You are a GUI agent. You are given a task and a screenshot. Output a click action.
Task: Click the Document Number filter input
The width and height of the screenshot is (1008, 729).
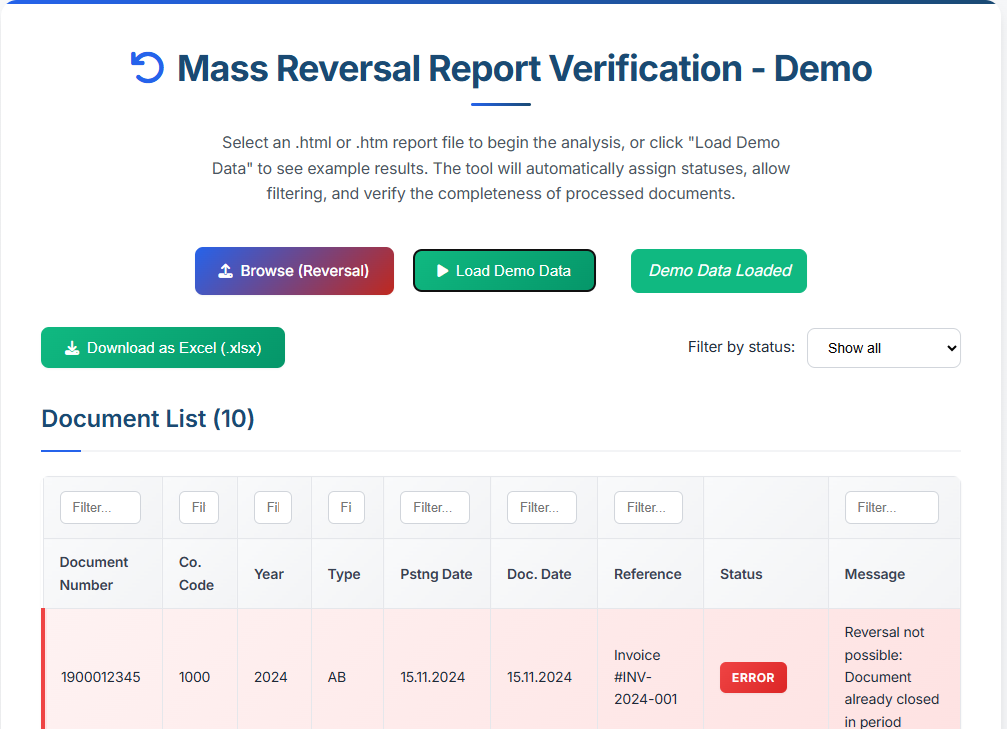tap(100, 507)
